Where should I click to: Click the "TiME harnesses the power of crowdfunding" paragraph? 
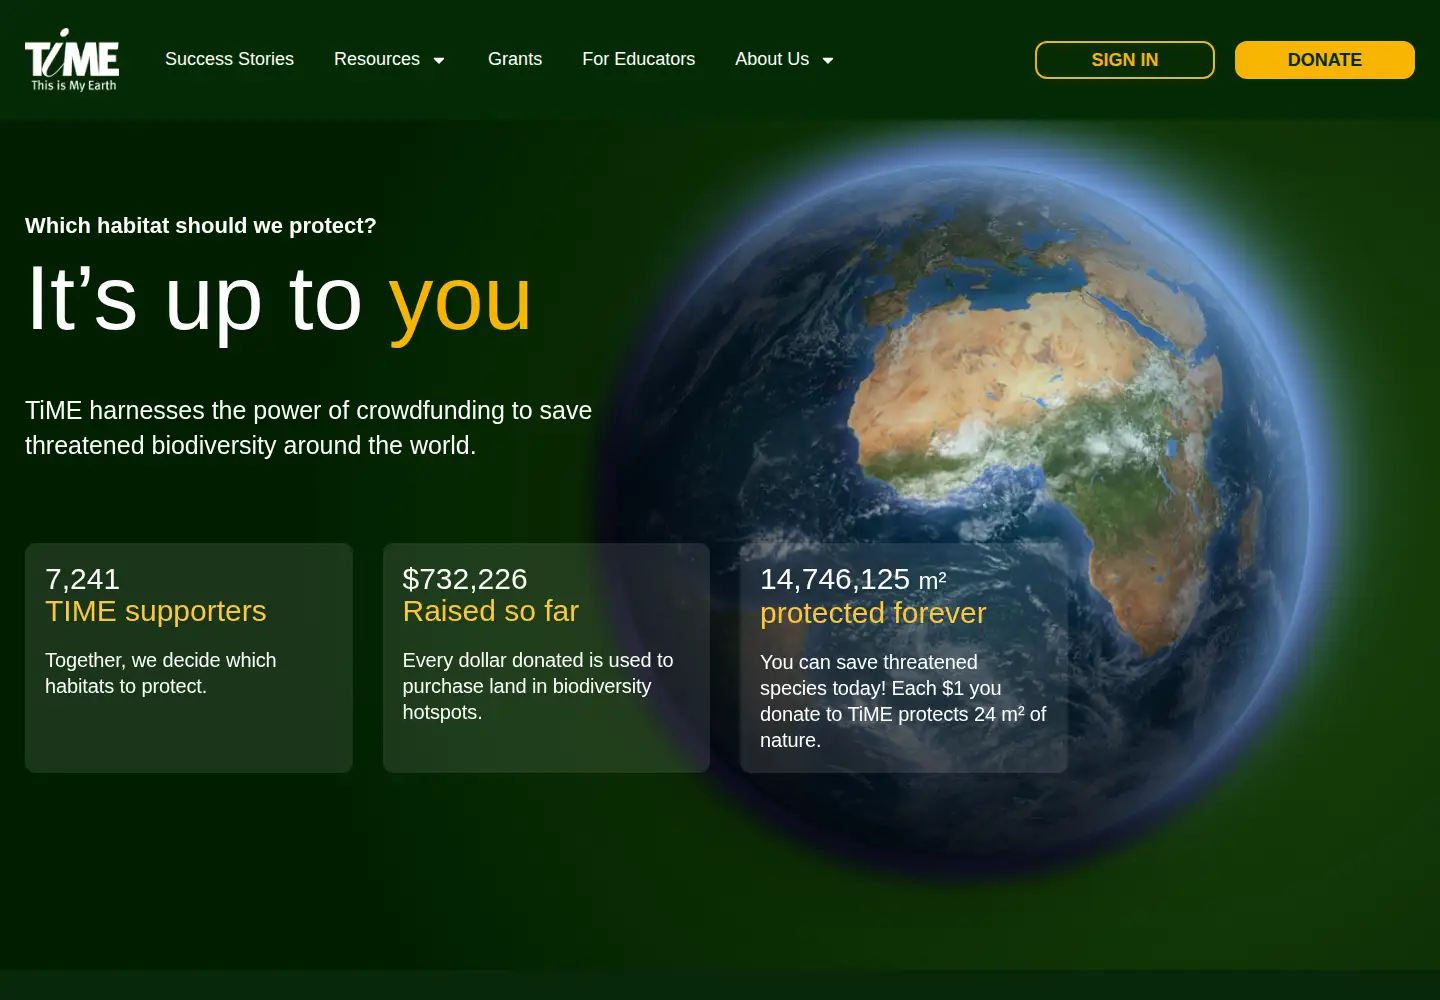(x=309, y=428)
